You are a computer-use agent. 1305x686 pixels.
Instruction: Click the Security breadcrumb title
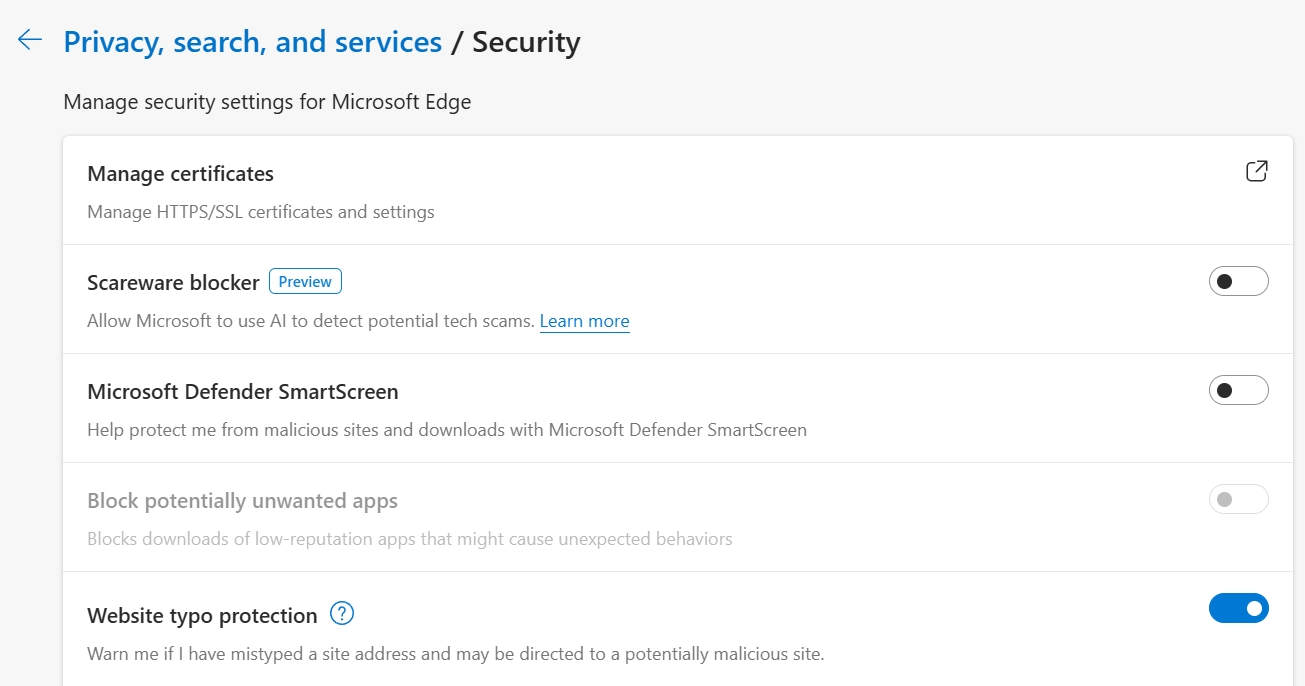point(526,42)
